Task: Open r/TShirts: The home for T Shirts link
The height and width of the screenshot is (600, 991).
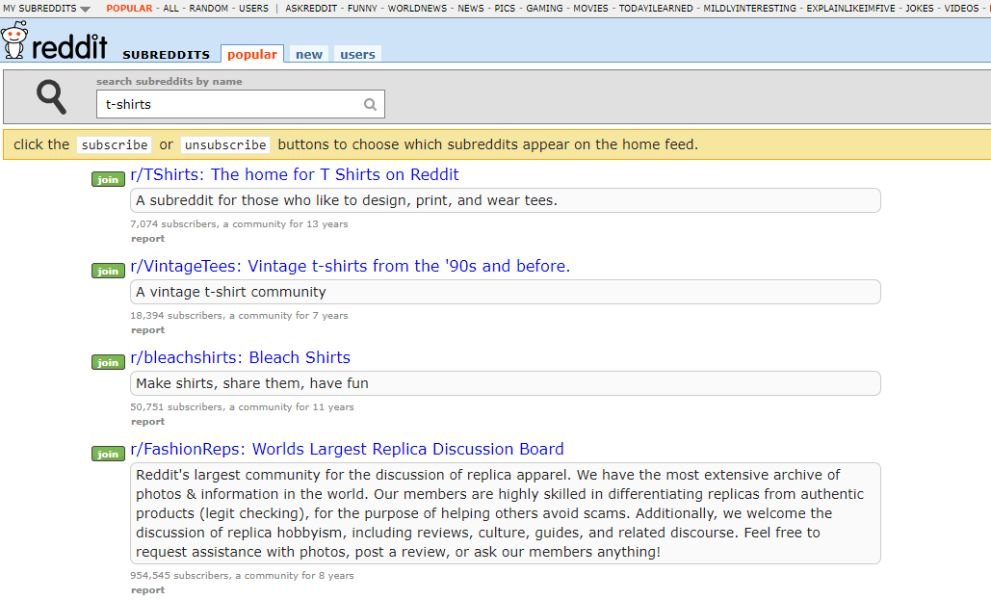Action: (x=295, y=174)
